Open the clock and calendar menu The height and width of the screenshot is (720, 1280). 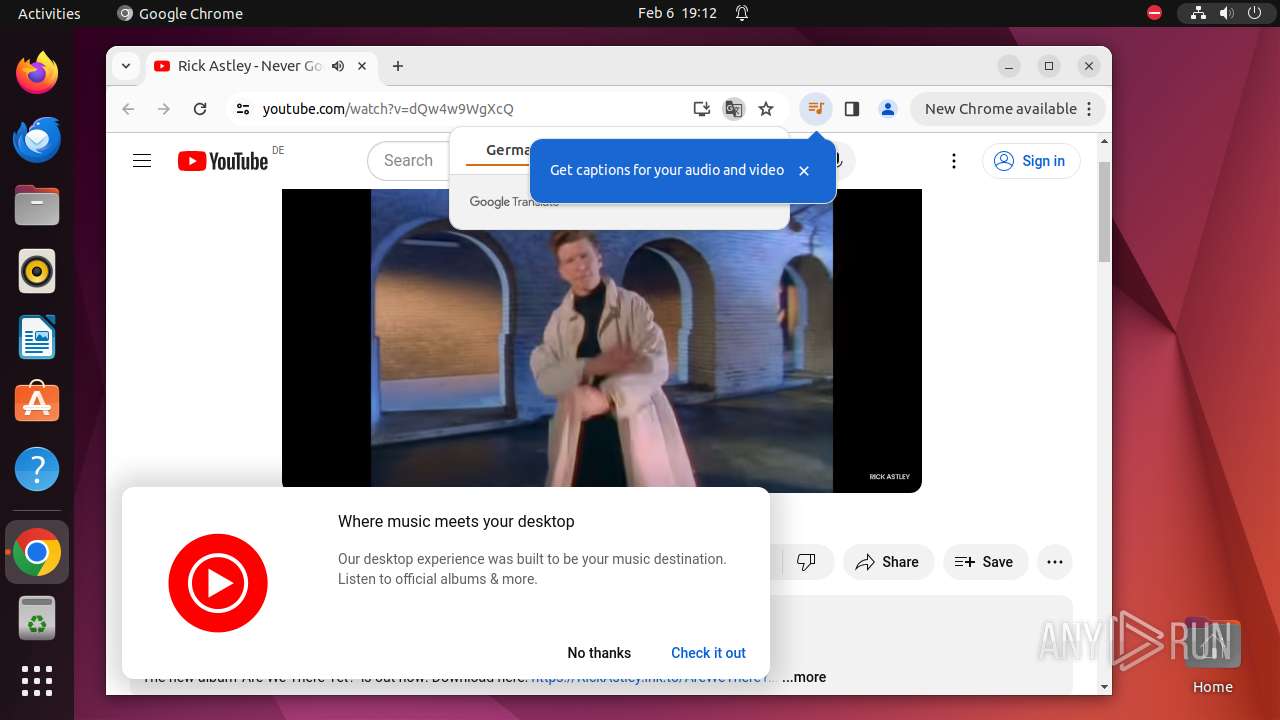click(x=677, y=13)
